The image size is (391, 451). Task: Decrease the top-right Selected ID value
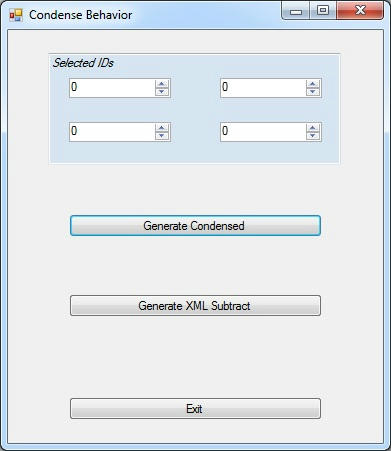pos(313,92)
